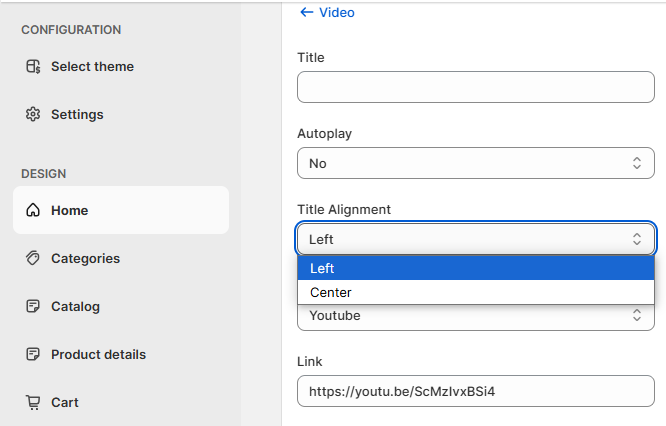This screenshot has height=426, width=666.
Task: Open the Youtube source dropdown
Action: point(476,316)
